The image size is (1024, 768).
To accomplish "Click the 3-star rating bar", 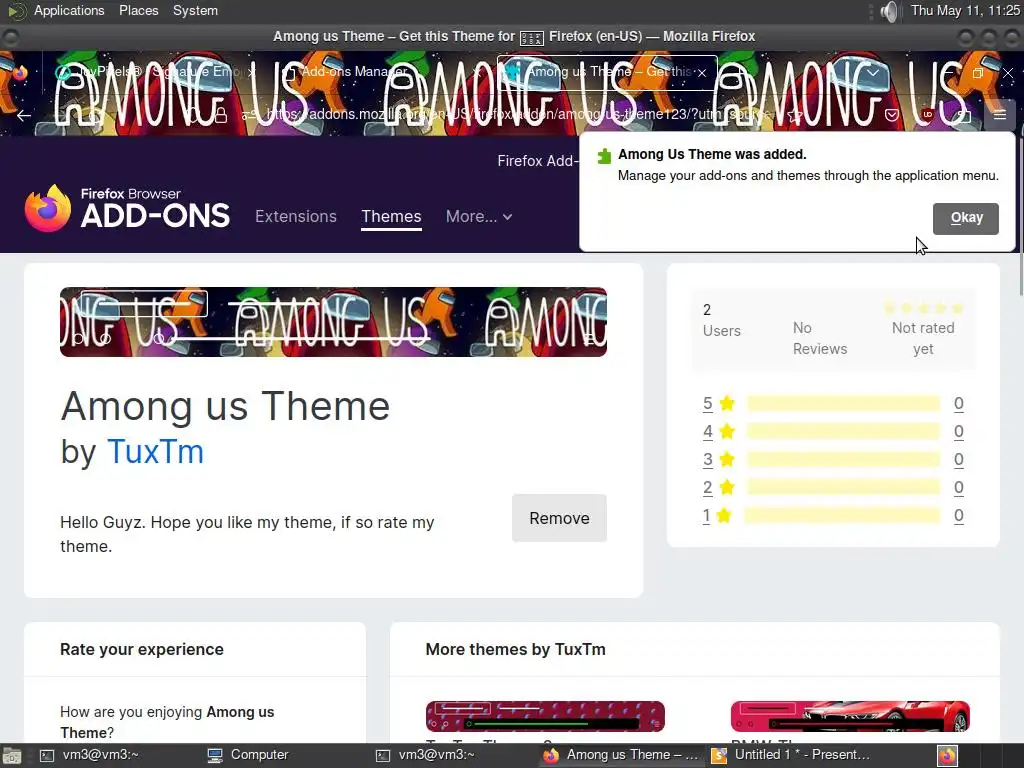I will [x=843, y=460].
